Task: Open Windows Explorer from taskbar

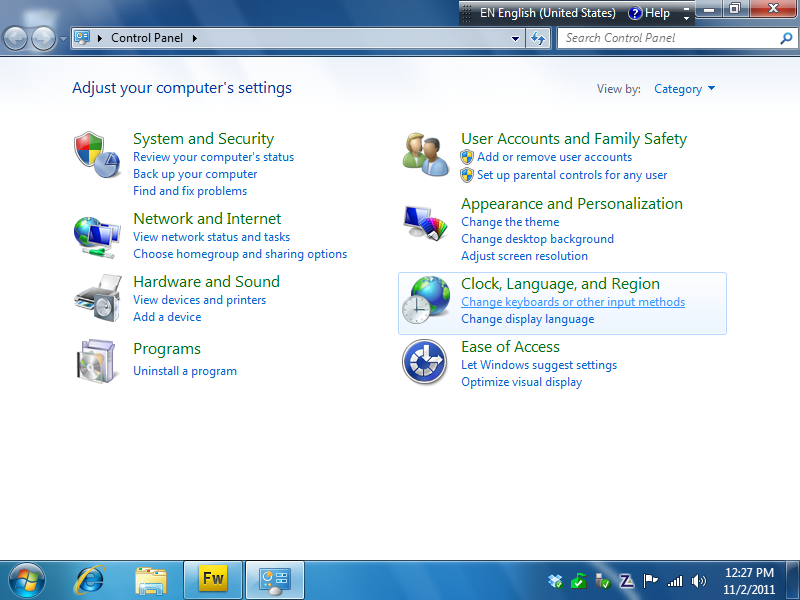Action: pyautogui.click(x=151, y=581)
